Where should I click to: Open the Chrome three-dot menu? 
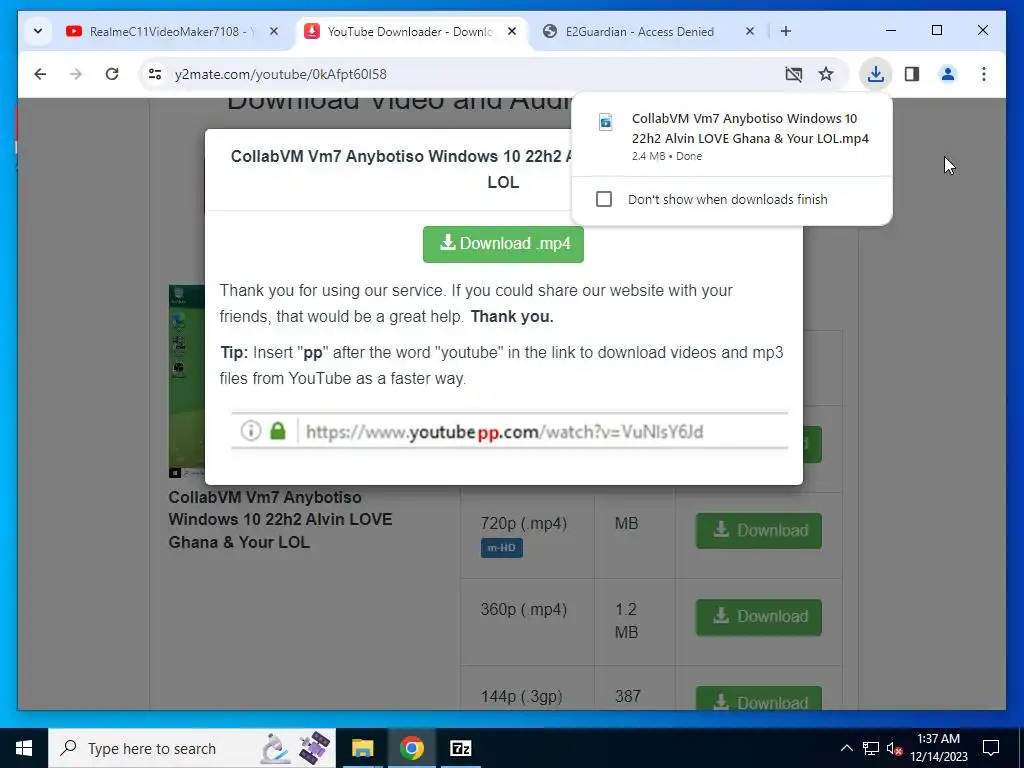[984, 74]
